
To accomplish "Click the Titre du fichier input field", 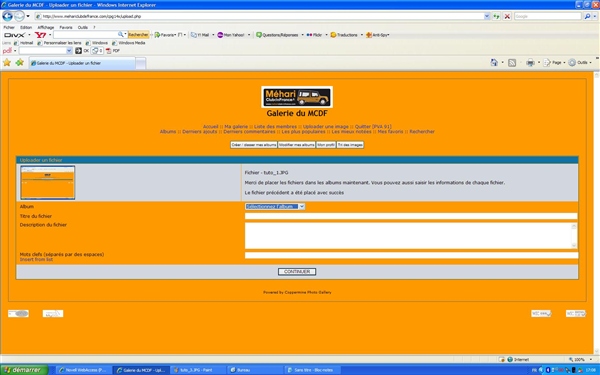I will (411, 216).
